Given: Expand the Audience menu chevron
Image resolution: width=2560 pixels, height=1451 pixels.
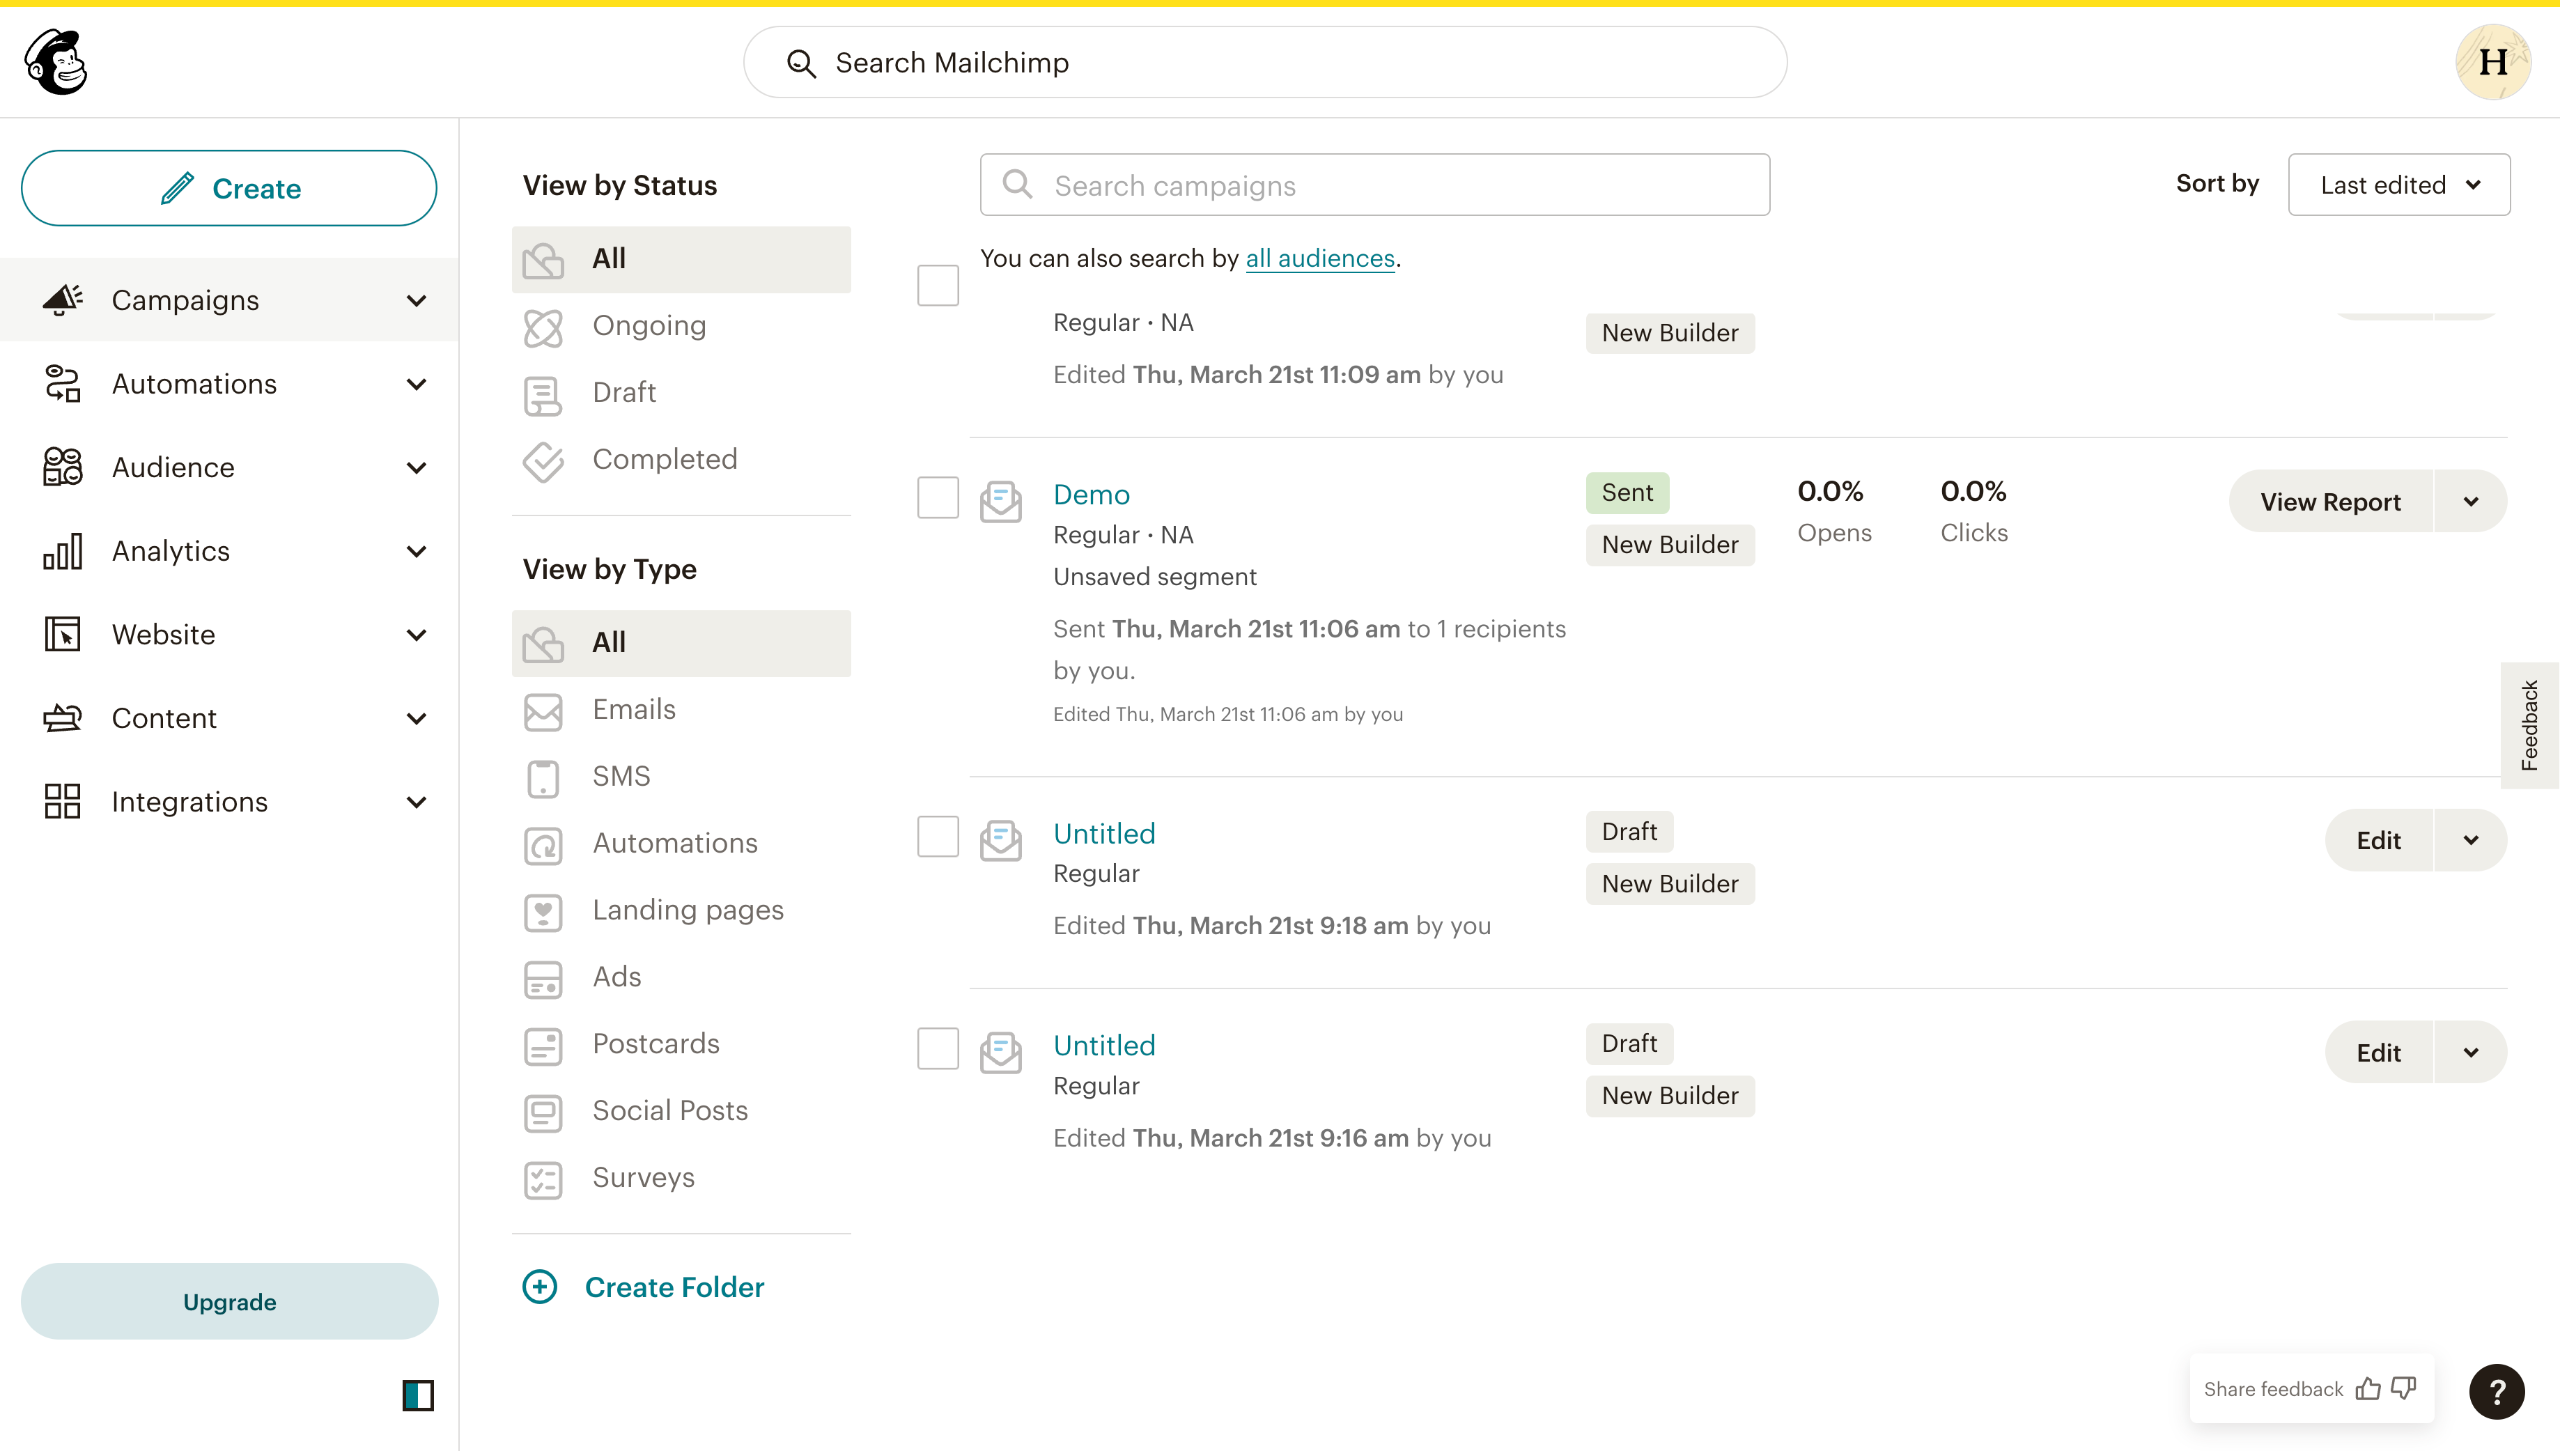Looking at the screenshot, I should 417,467.
